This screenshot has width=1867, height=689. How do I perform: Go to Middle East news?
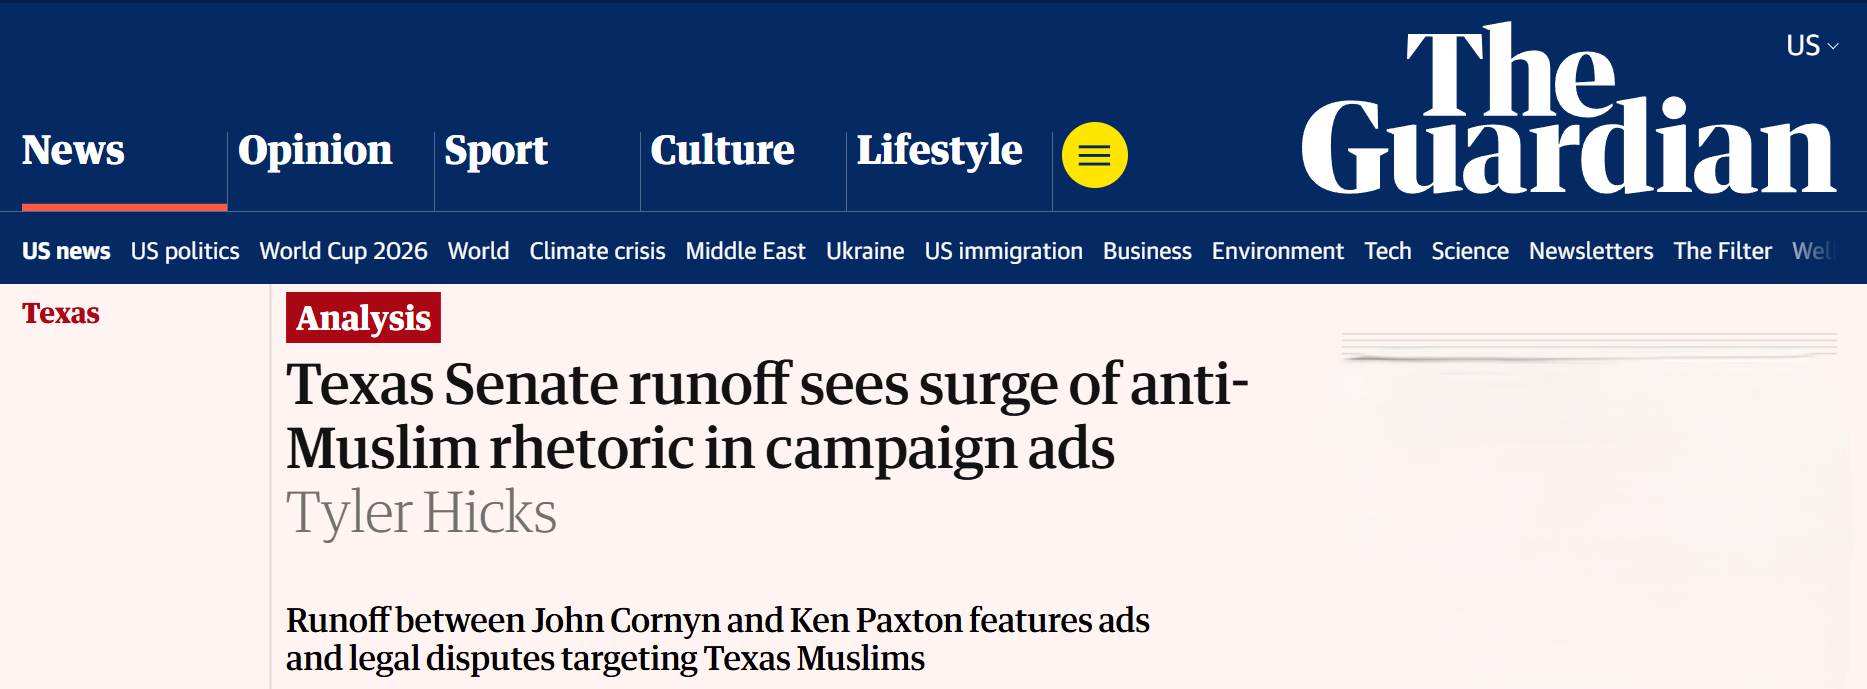[x=745, y=251]
